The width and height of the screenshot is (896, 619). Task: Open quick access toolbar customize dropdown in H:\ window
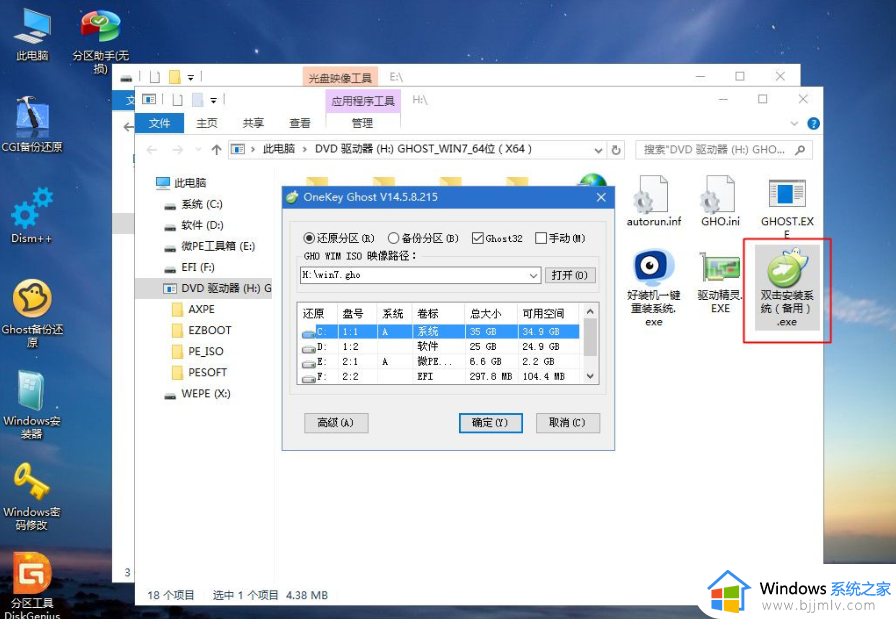(x=213, y=100)
